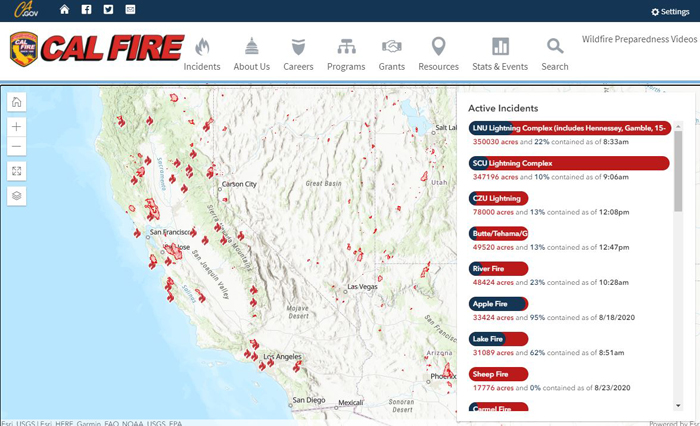Open Lake Fire incident

[498, 339]
